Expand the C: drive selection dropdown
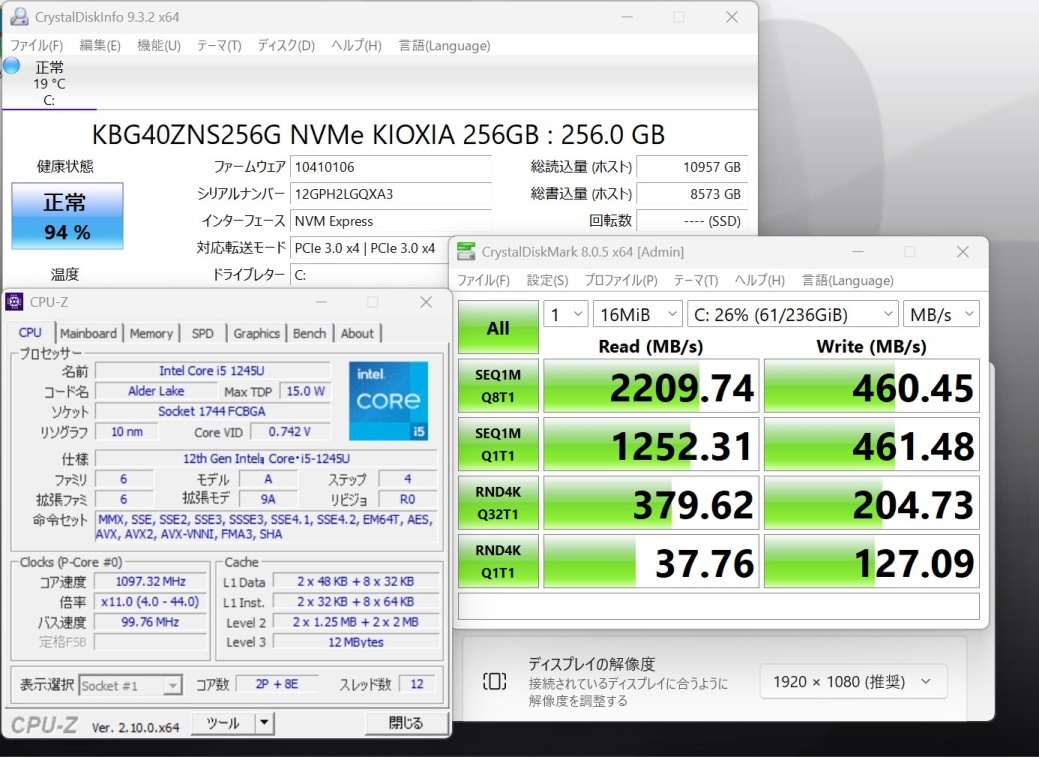 (792, 315)
